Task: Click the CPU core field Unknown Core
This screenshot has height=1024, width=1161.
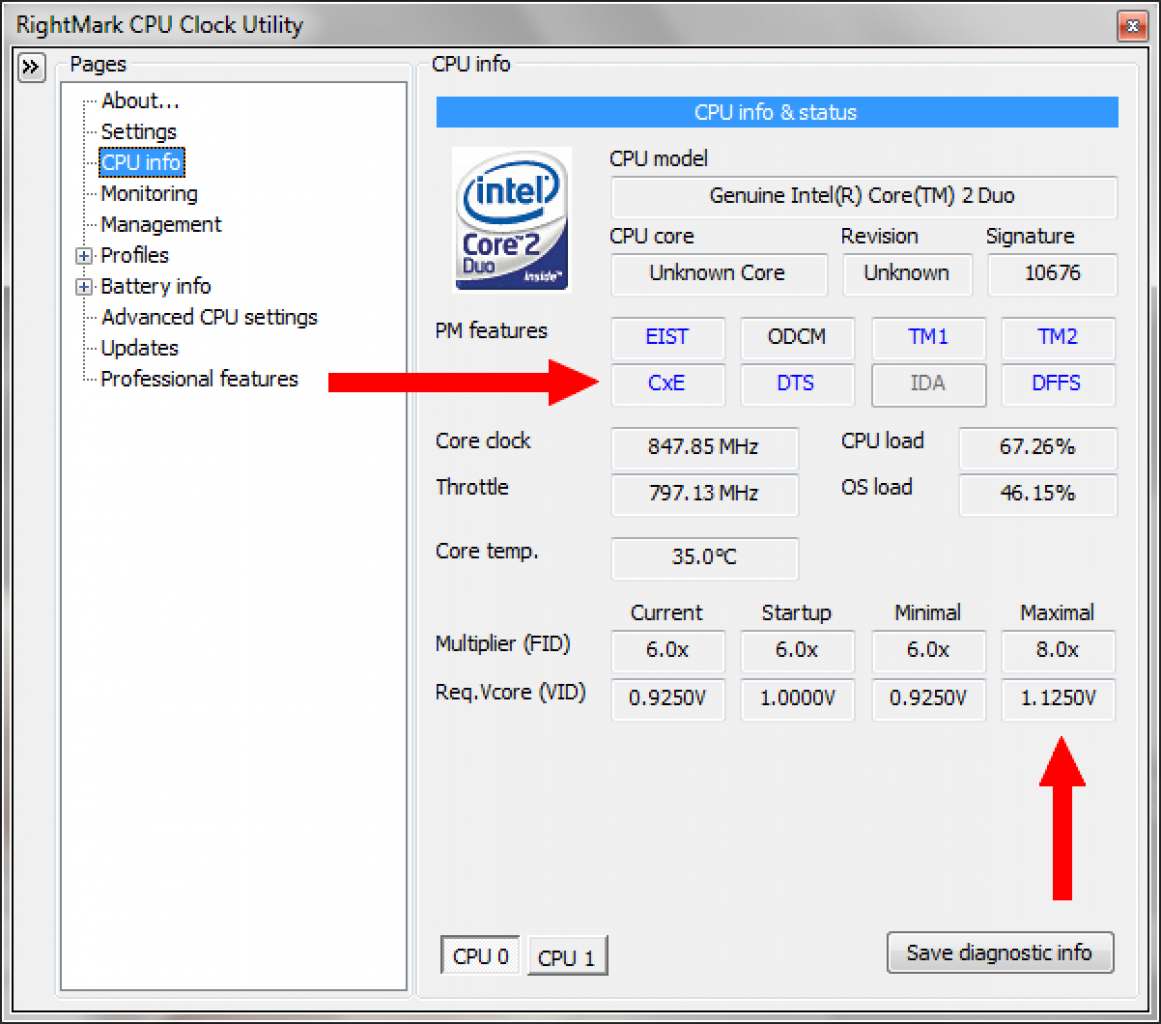Action: [x=718, y=273]
